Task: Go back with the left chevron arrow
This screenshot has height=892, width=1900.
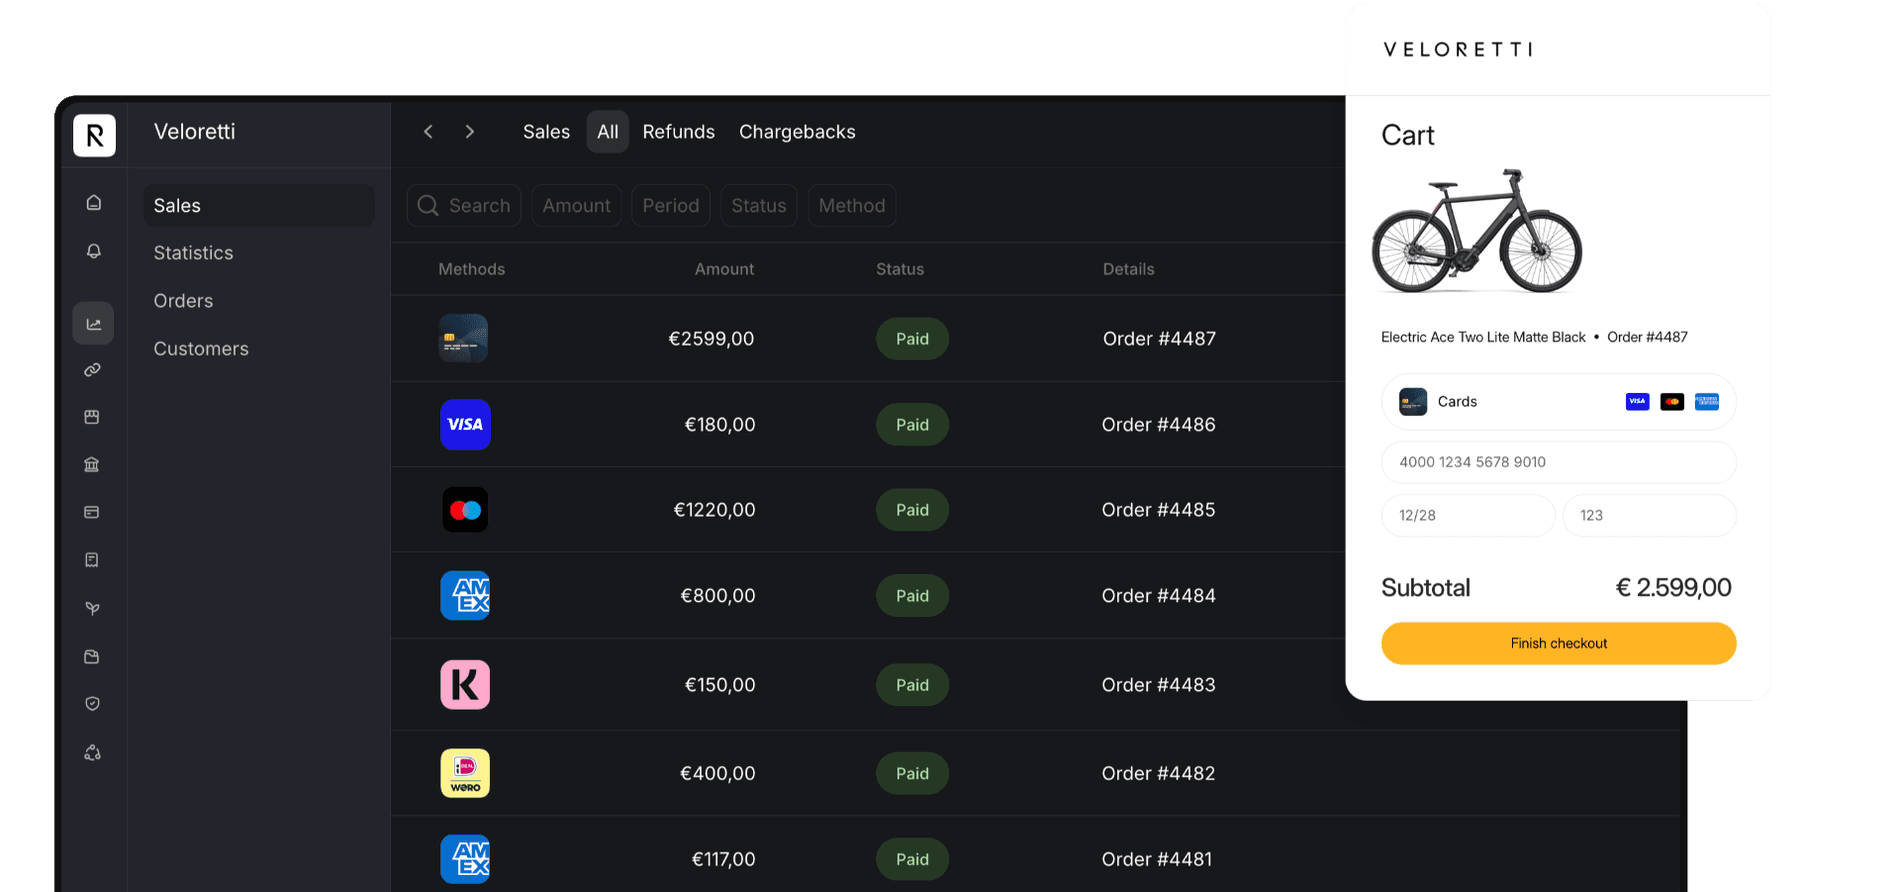Action: [428, 132]
